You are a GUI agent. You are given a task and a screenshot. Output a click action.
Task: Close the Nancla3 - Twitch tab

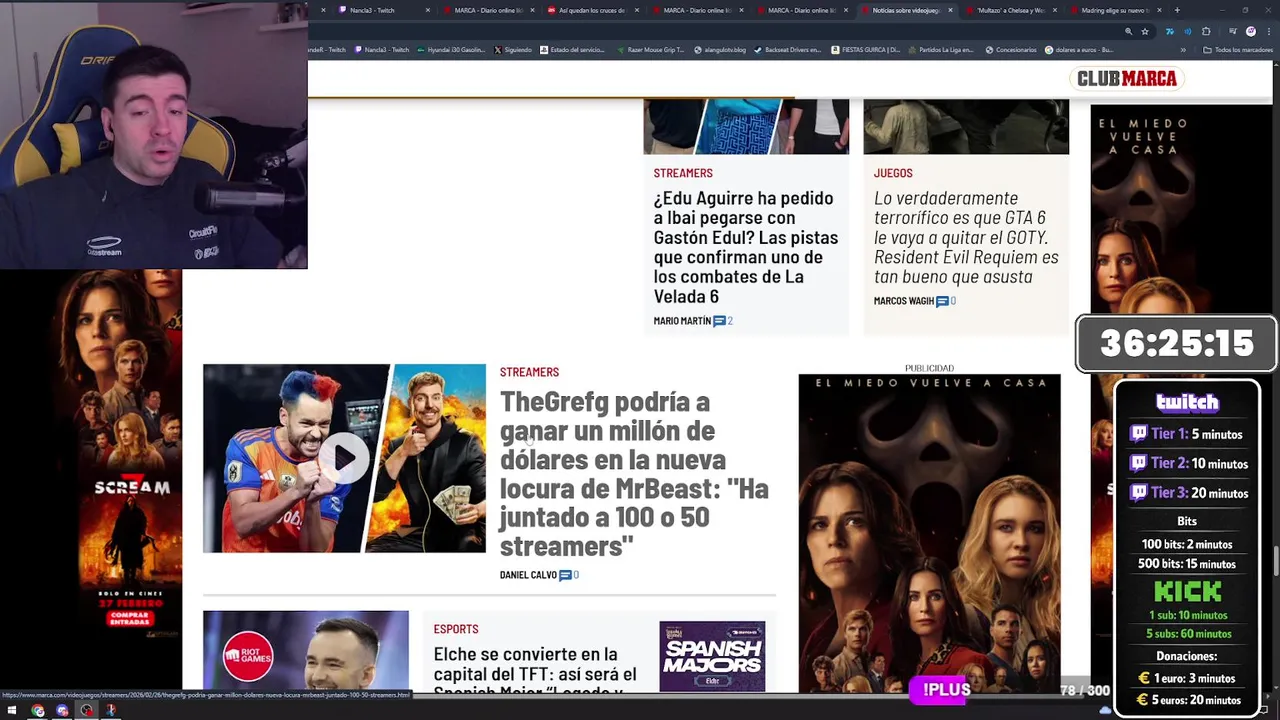pos(427,10)
